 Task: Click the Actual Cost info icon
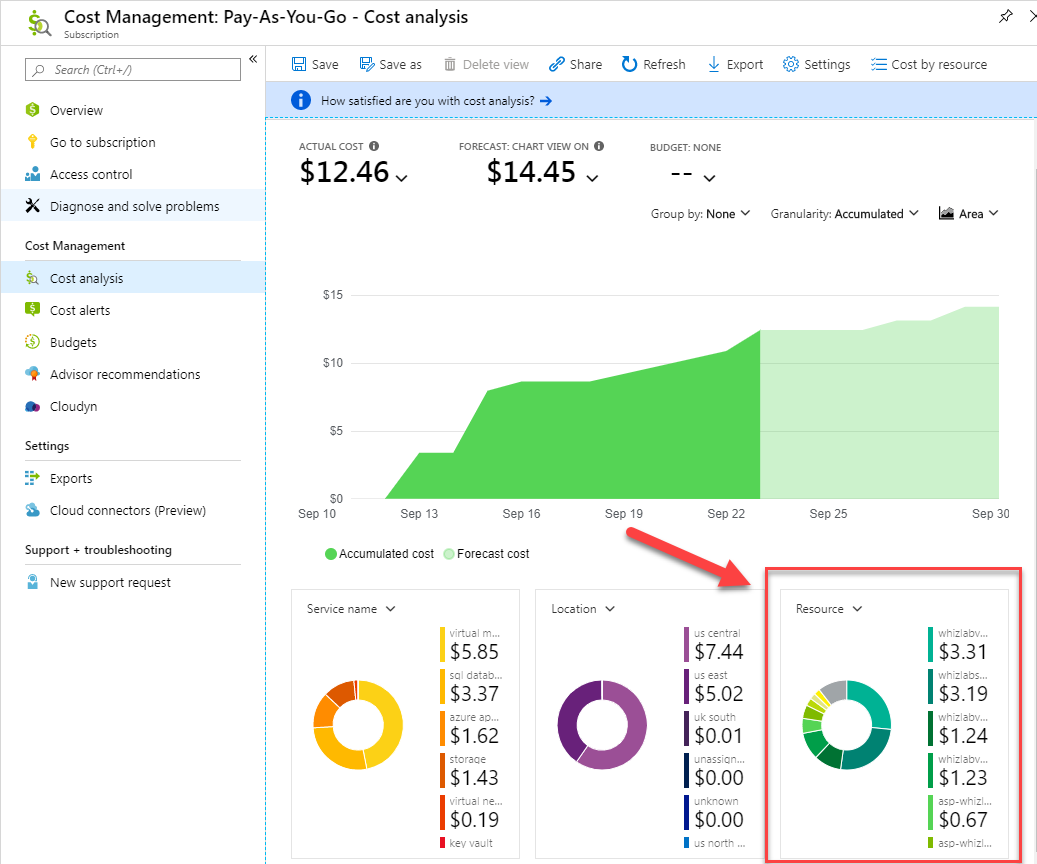(373, 147)
